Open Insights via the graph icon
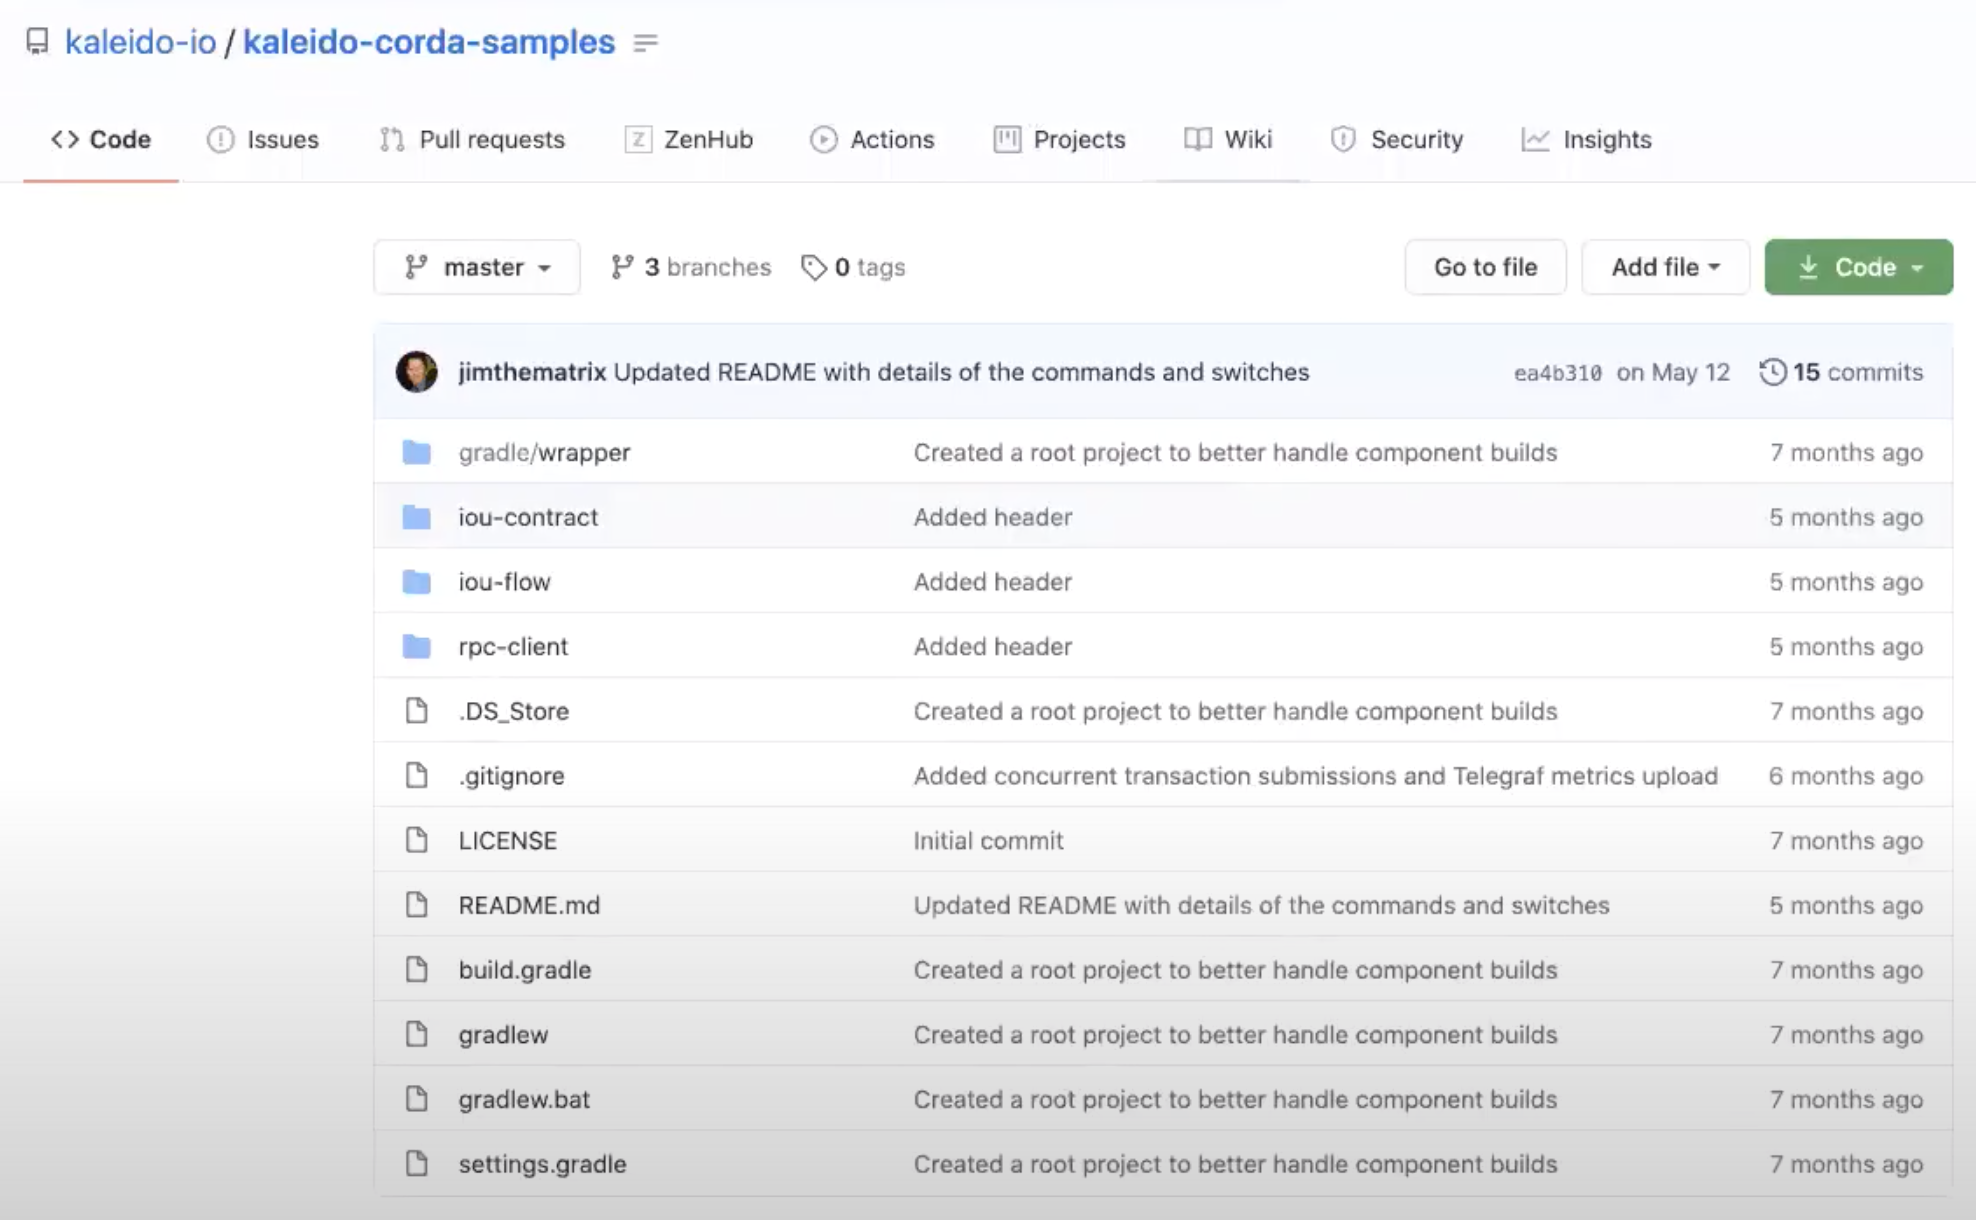The width and height of the screenshot is (1976, 1220). (x=1534, y=140)
